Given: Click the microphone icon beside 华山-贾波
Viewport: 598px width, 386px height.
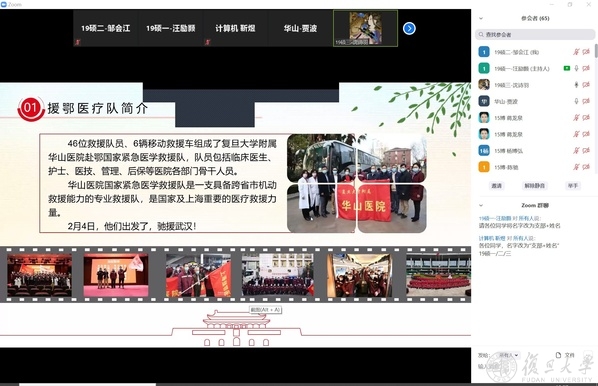Looking at the screenshot, I should (x=576, y=101).
